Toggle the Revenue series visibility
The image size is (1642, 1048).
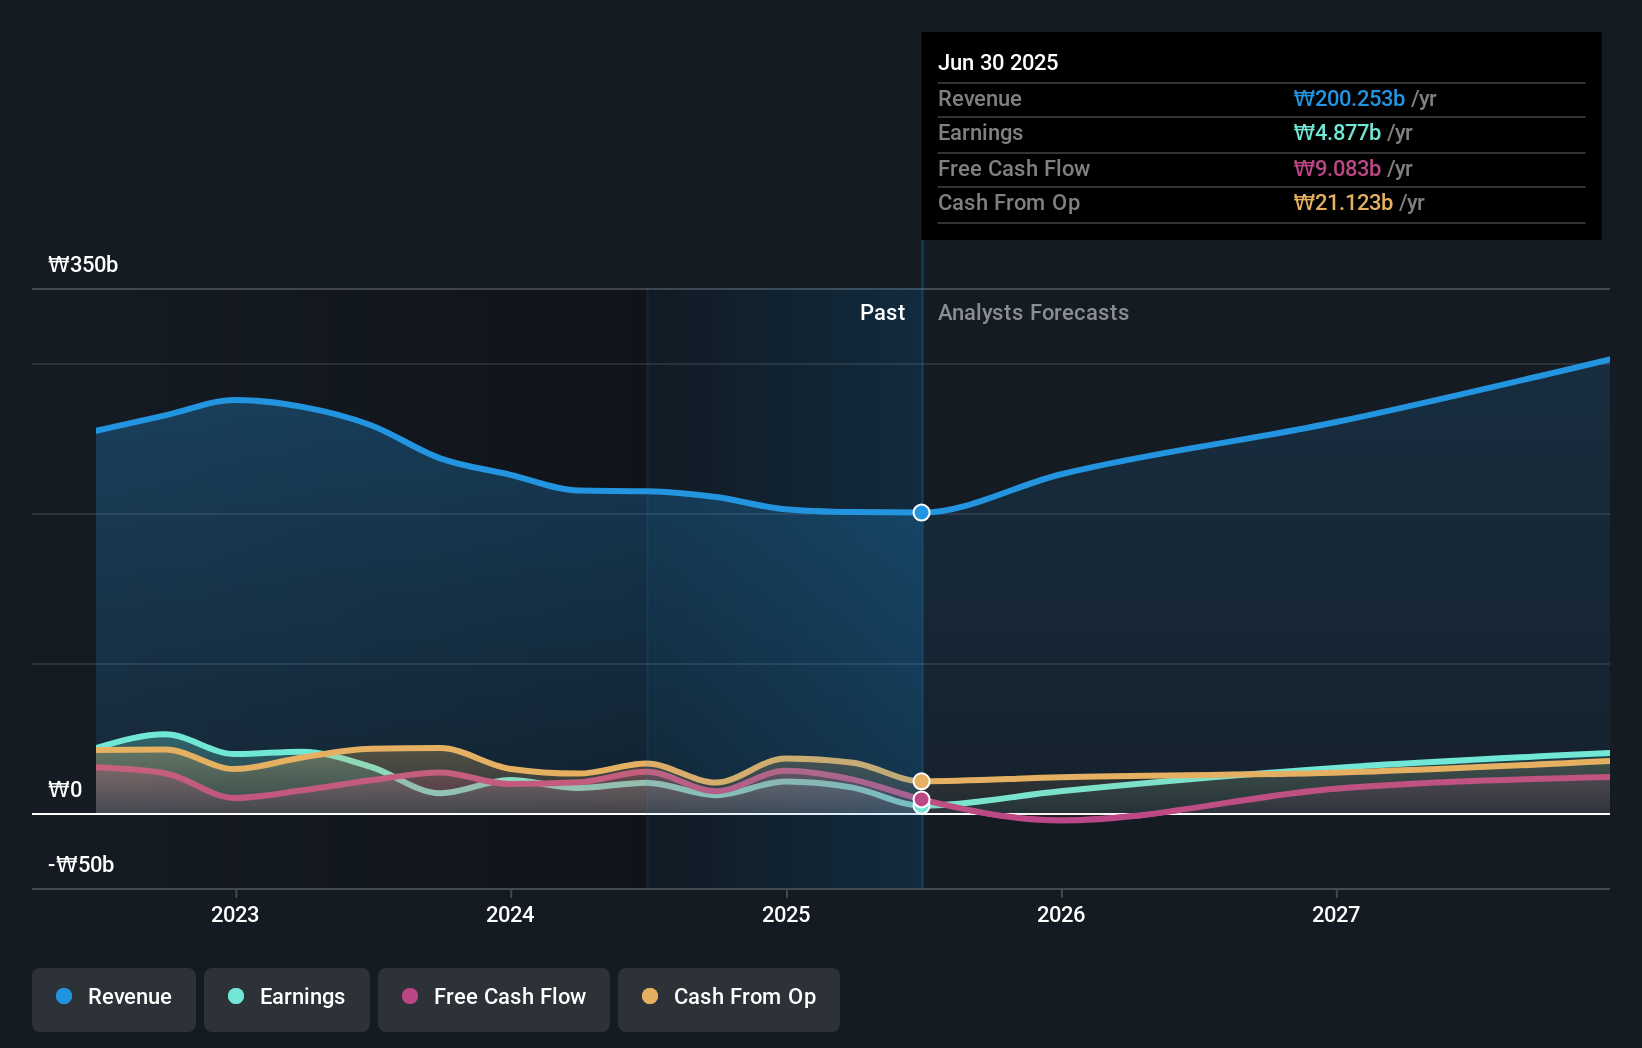coord(113,997)
